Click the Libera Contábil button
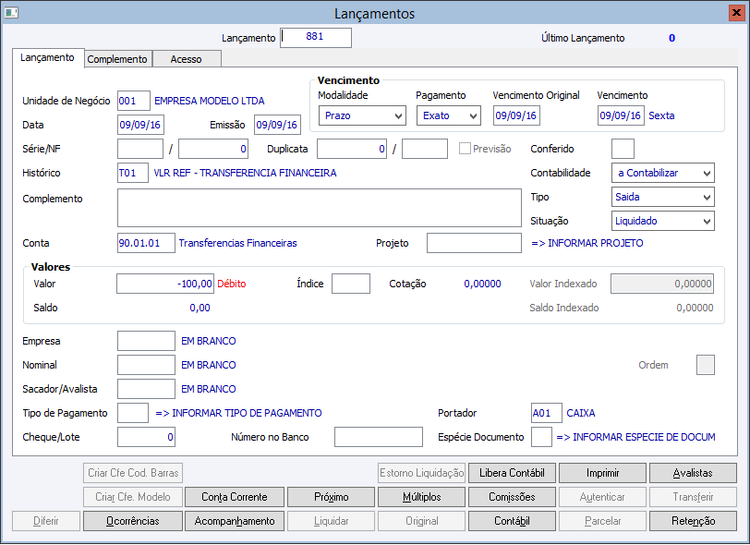The width and height of the screenshot is (750, 545). [x=512, y=473]
